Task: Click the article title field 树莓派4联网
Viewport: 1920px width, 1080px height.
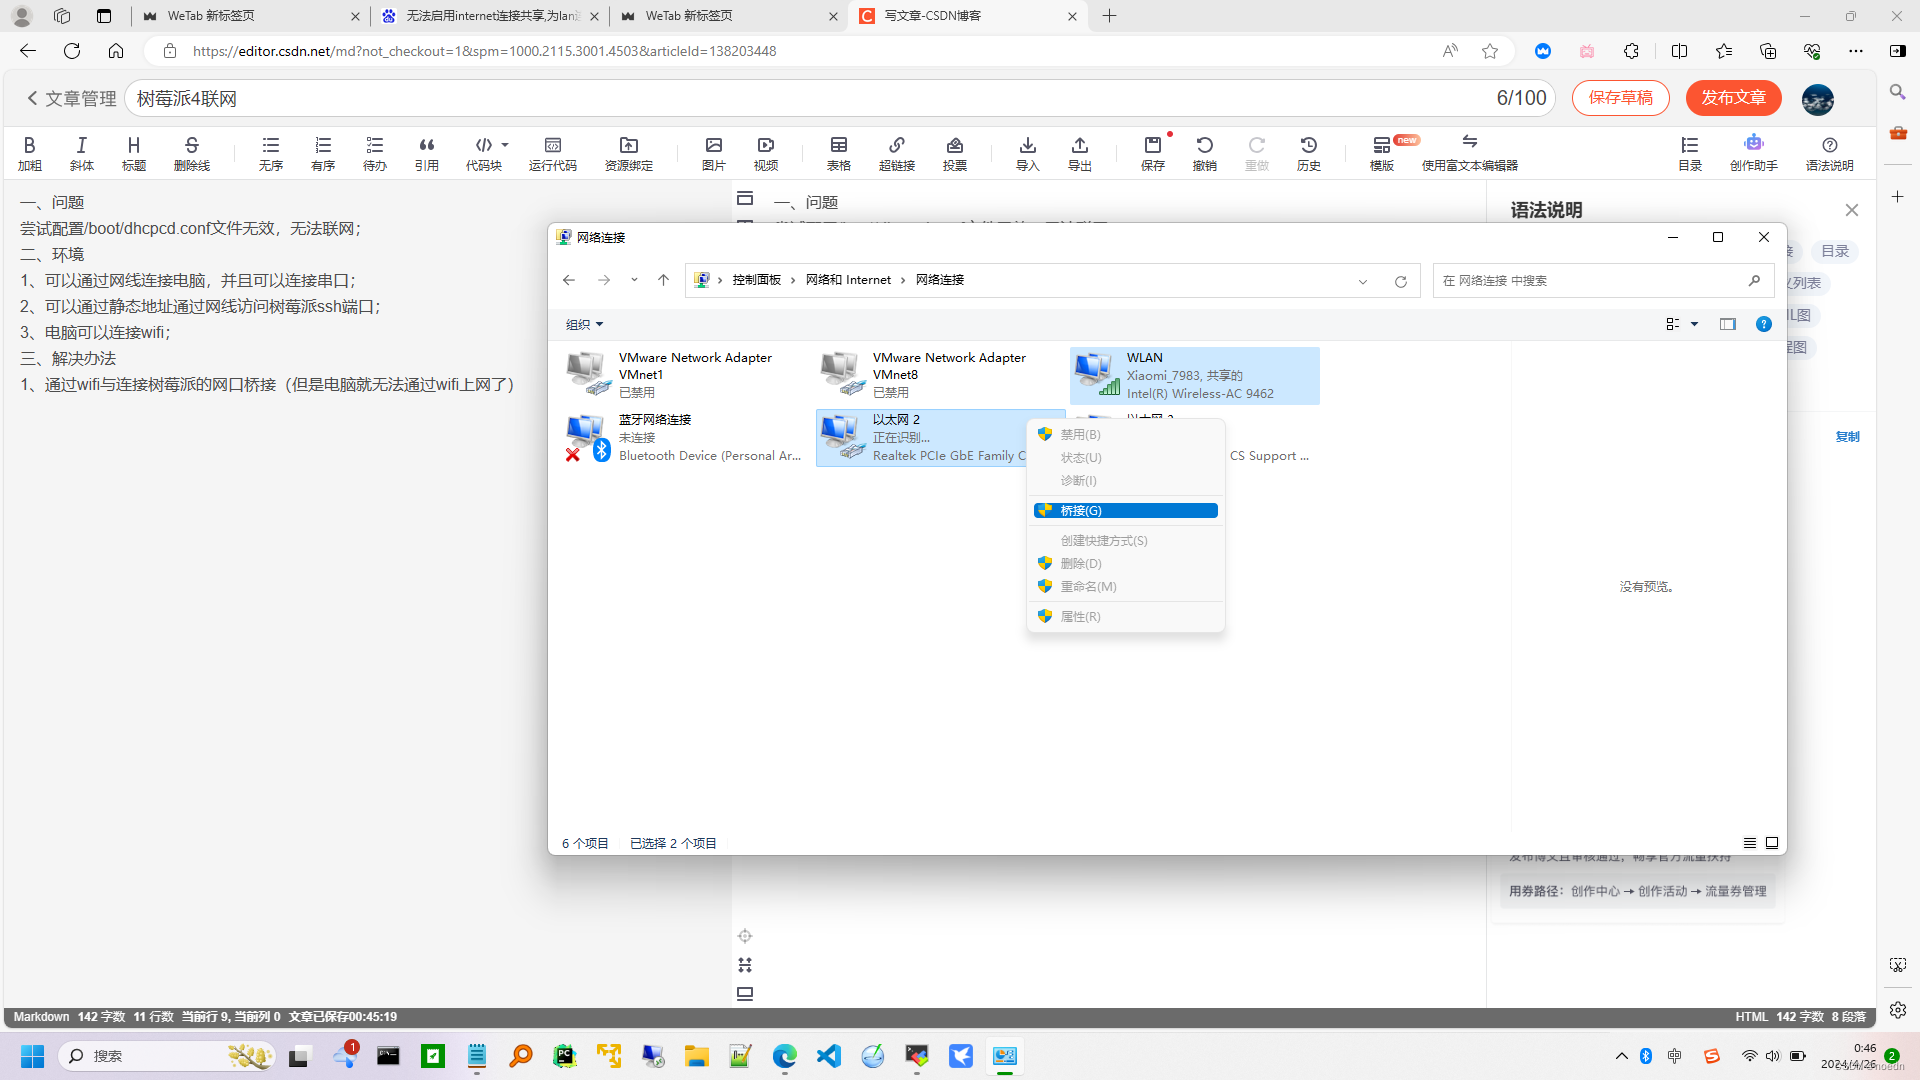Action: [840, 98]
